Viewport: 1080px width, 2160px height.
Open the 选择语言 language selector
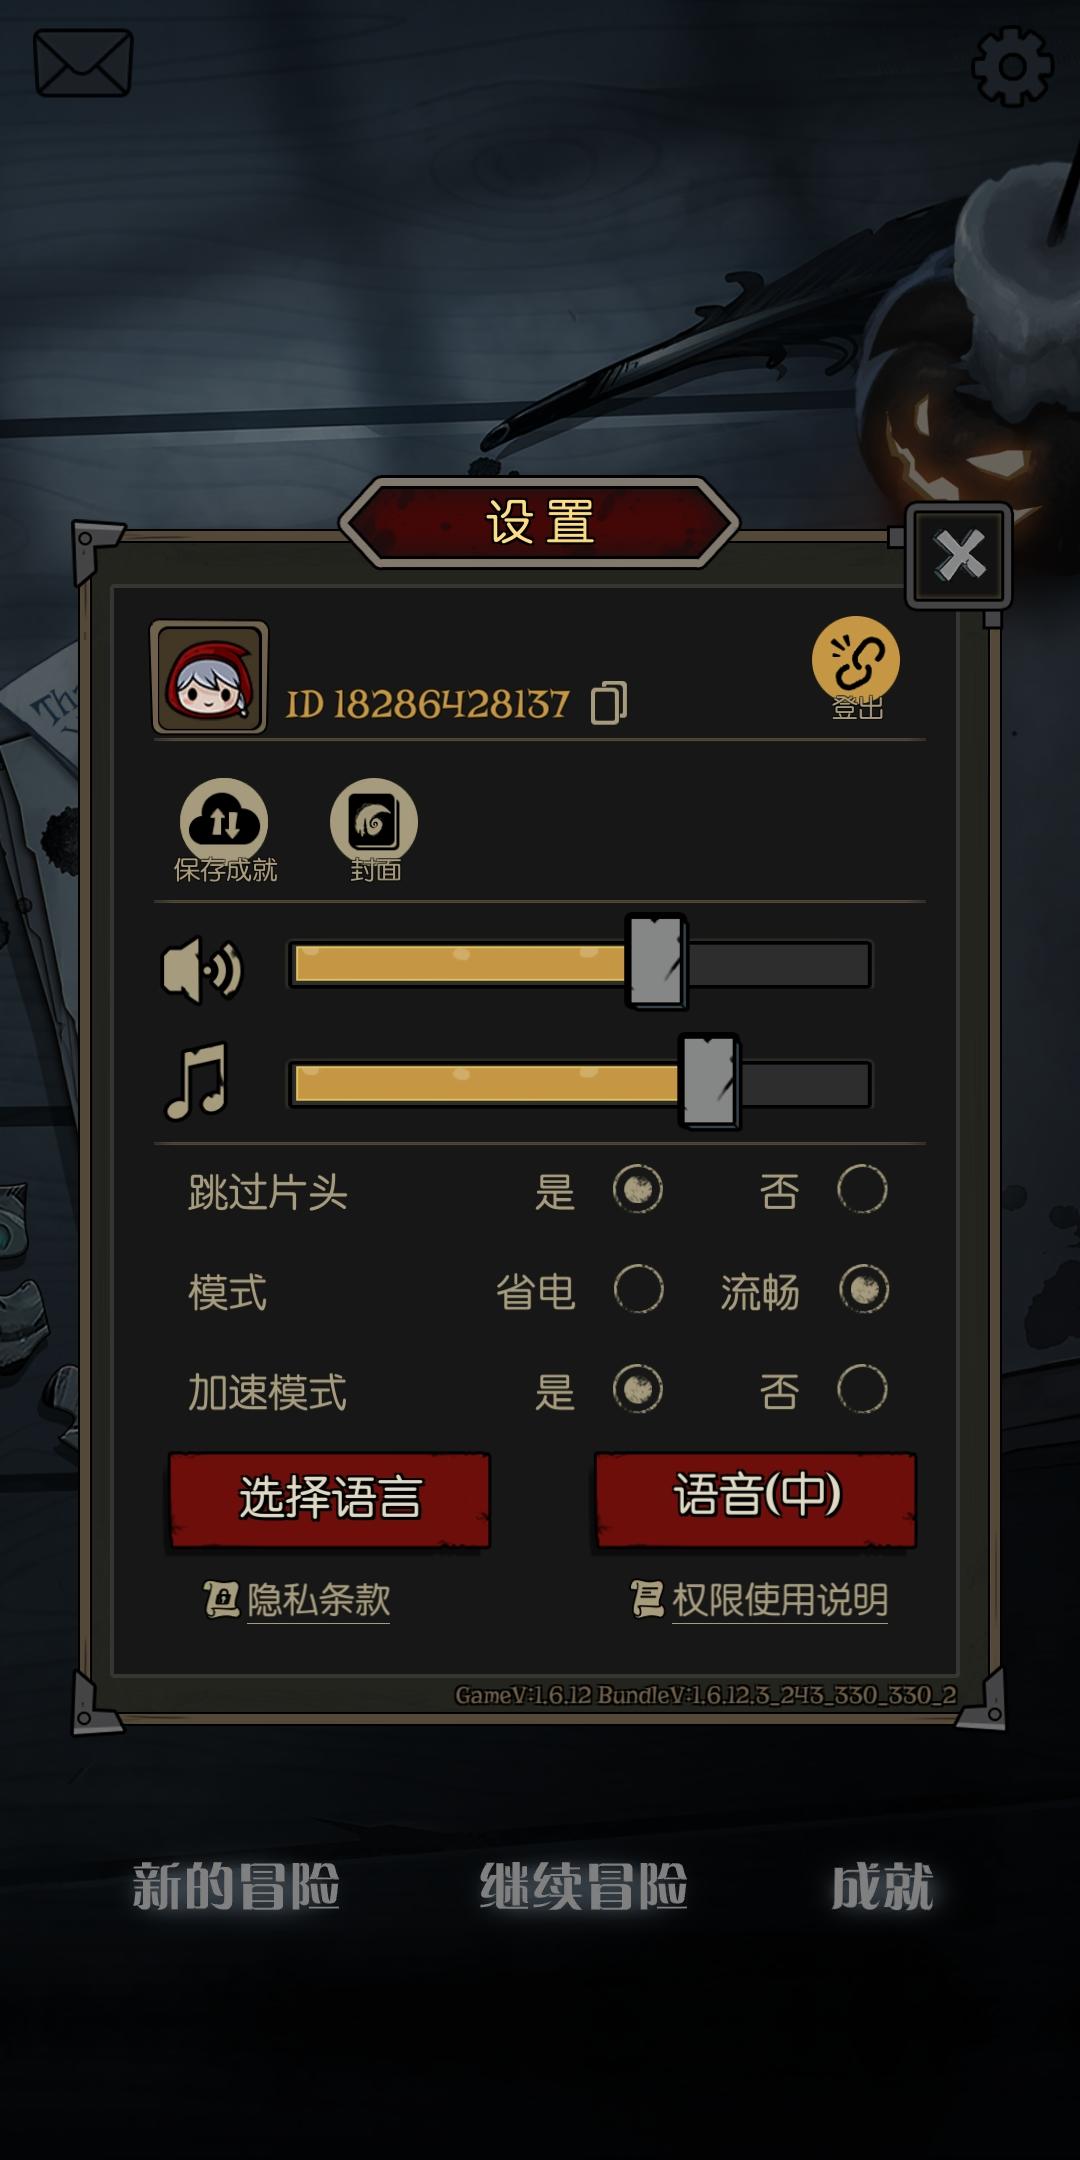click(x=329, y=1500)
